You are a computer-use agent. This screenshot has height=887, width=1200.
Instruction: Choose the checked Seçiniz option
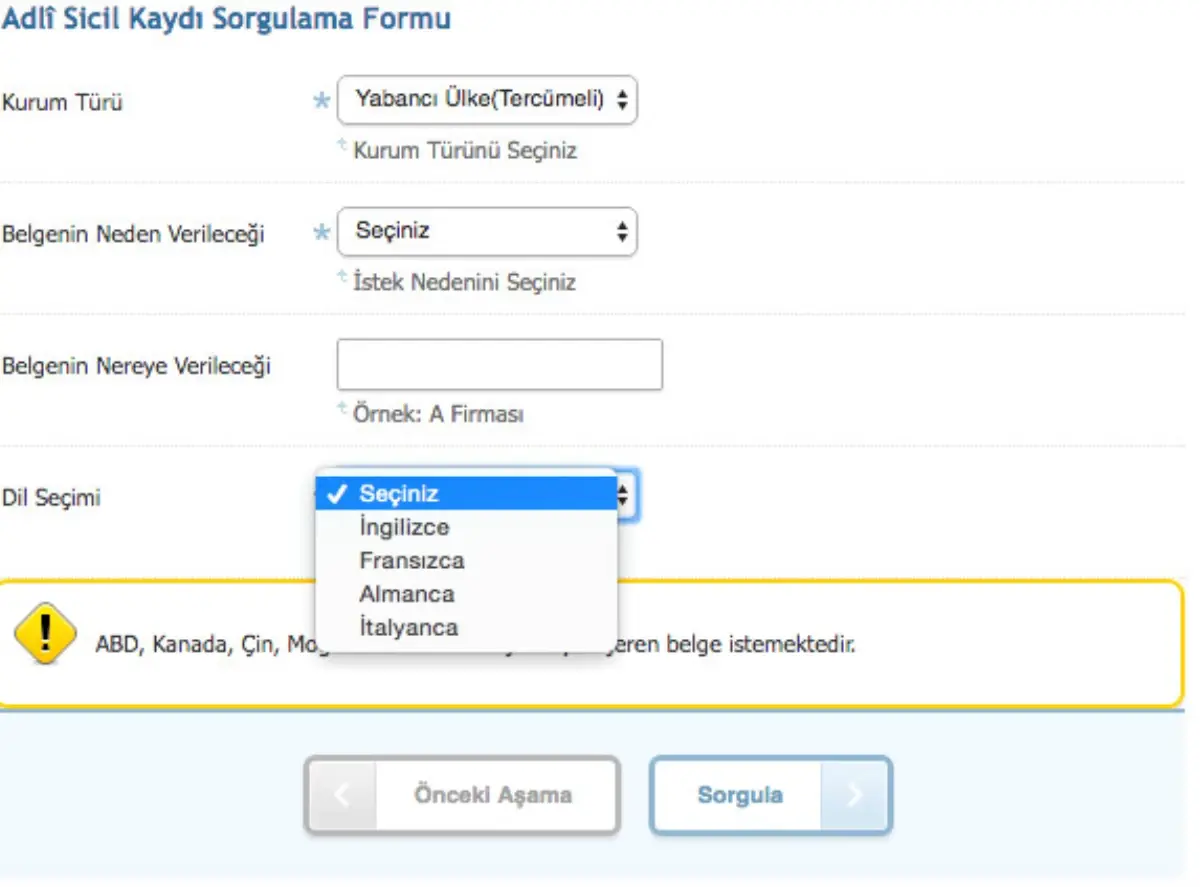[x=399, y=493]
